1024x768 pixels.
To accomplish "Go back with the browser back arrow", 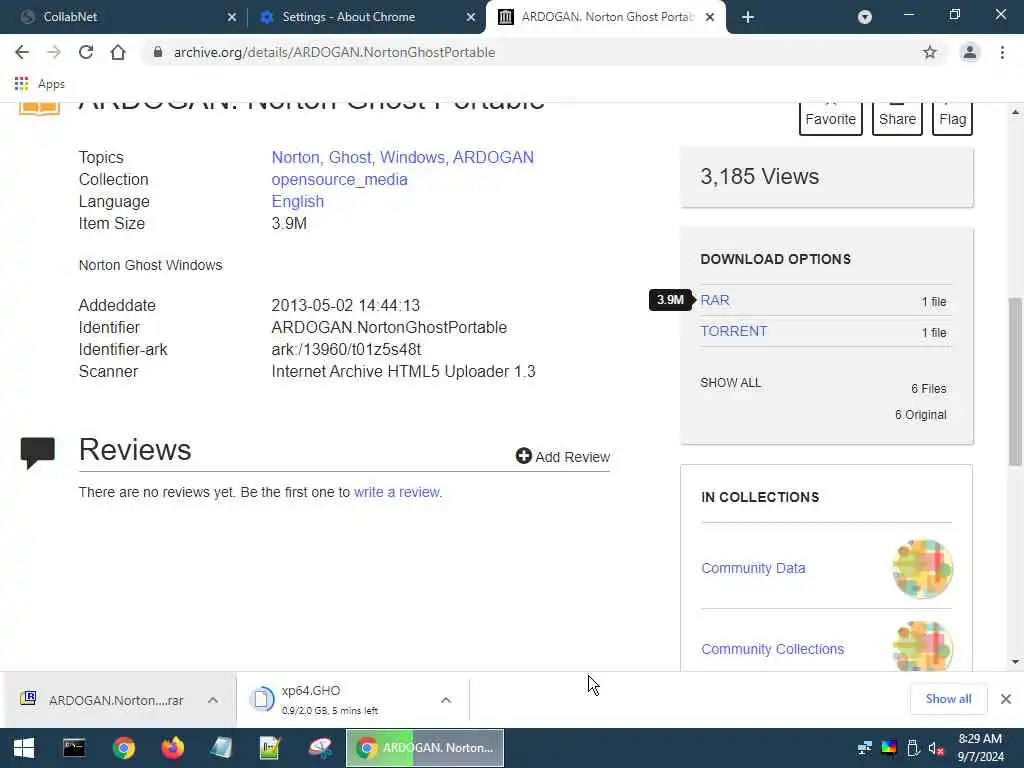I will coord(22,52).
